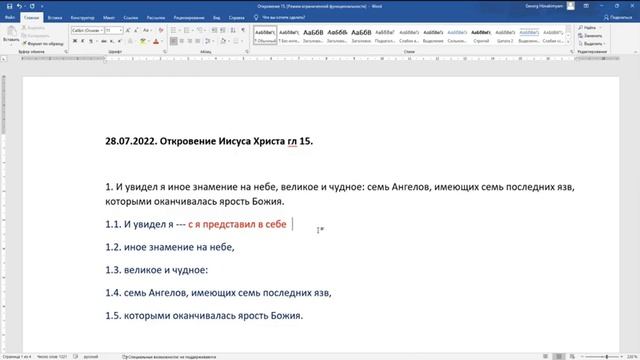Open the font name dropdown
640x360 pixels.
tap(102, 31)
